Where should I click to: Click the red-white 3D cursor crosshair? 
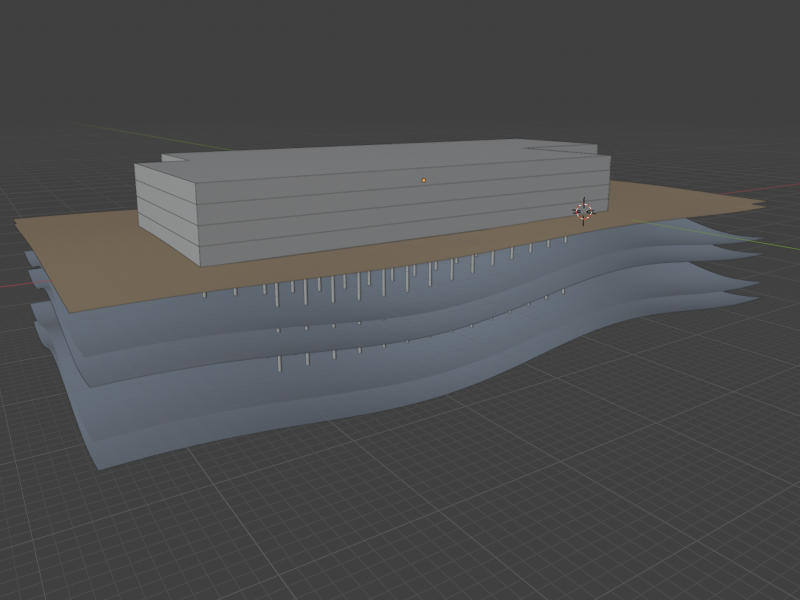[x=584, y=211]
